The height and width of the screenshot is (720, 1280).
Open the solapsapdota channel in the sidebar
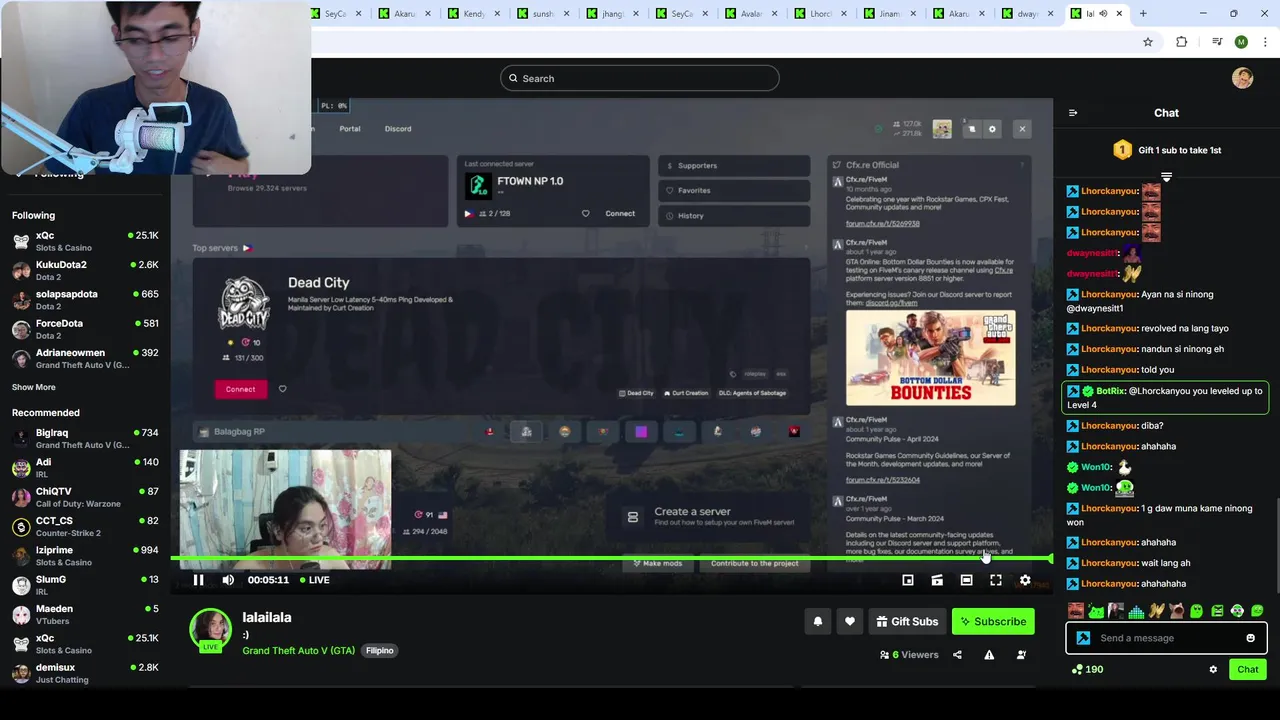coord(85,300)
